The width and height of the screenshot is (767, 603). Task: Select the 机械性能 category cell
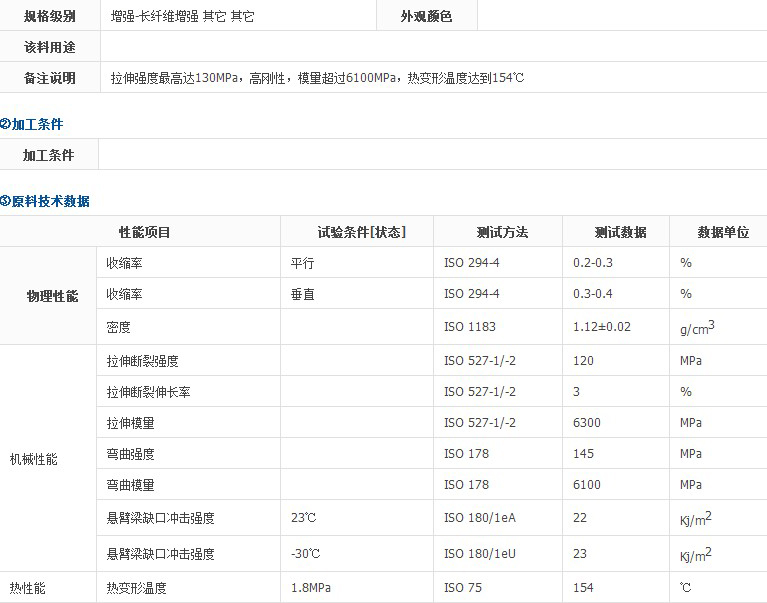click(33, 459)
